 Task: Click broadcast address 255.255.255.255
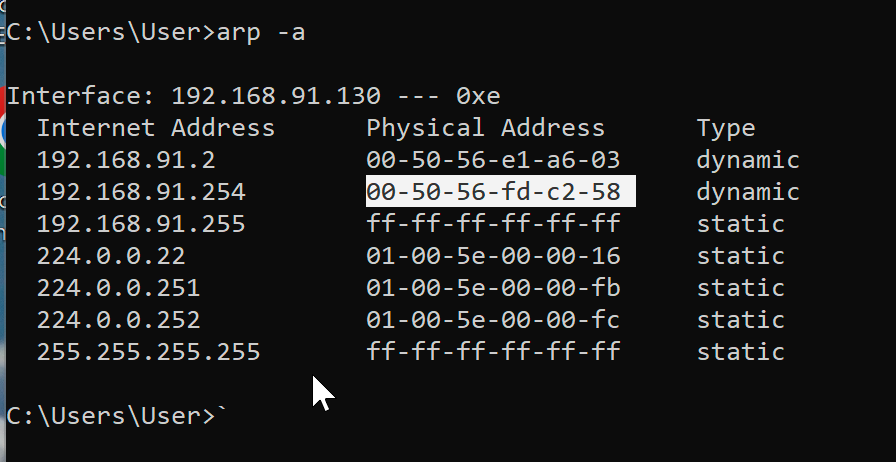coord(148,352)
